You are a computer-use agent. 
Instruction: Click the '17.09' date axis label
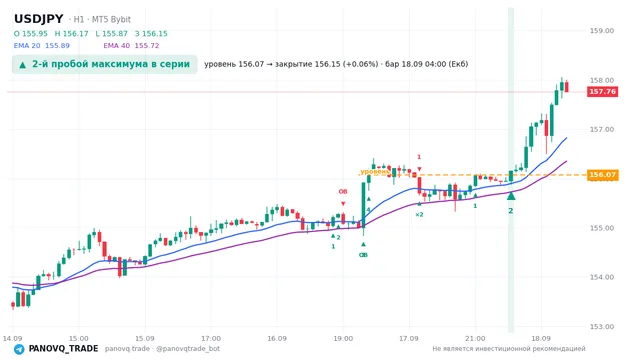409,338
